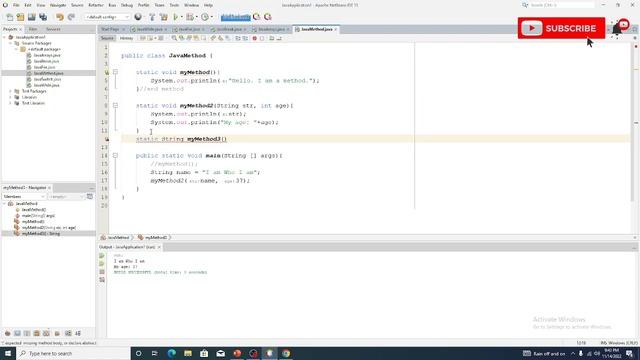This screenshot has height=360, width=640.
Task: Collapse the JavaMethod class node in Navigator
Action: point(4,204)
